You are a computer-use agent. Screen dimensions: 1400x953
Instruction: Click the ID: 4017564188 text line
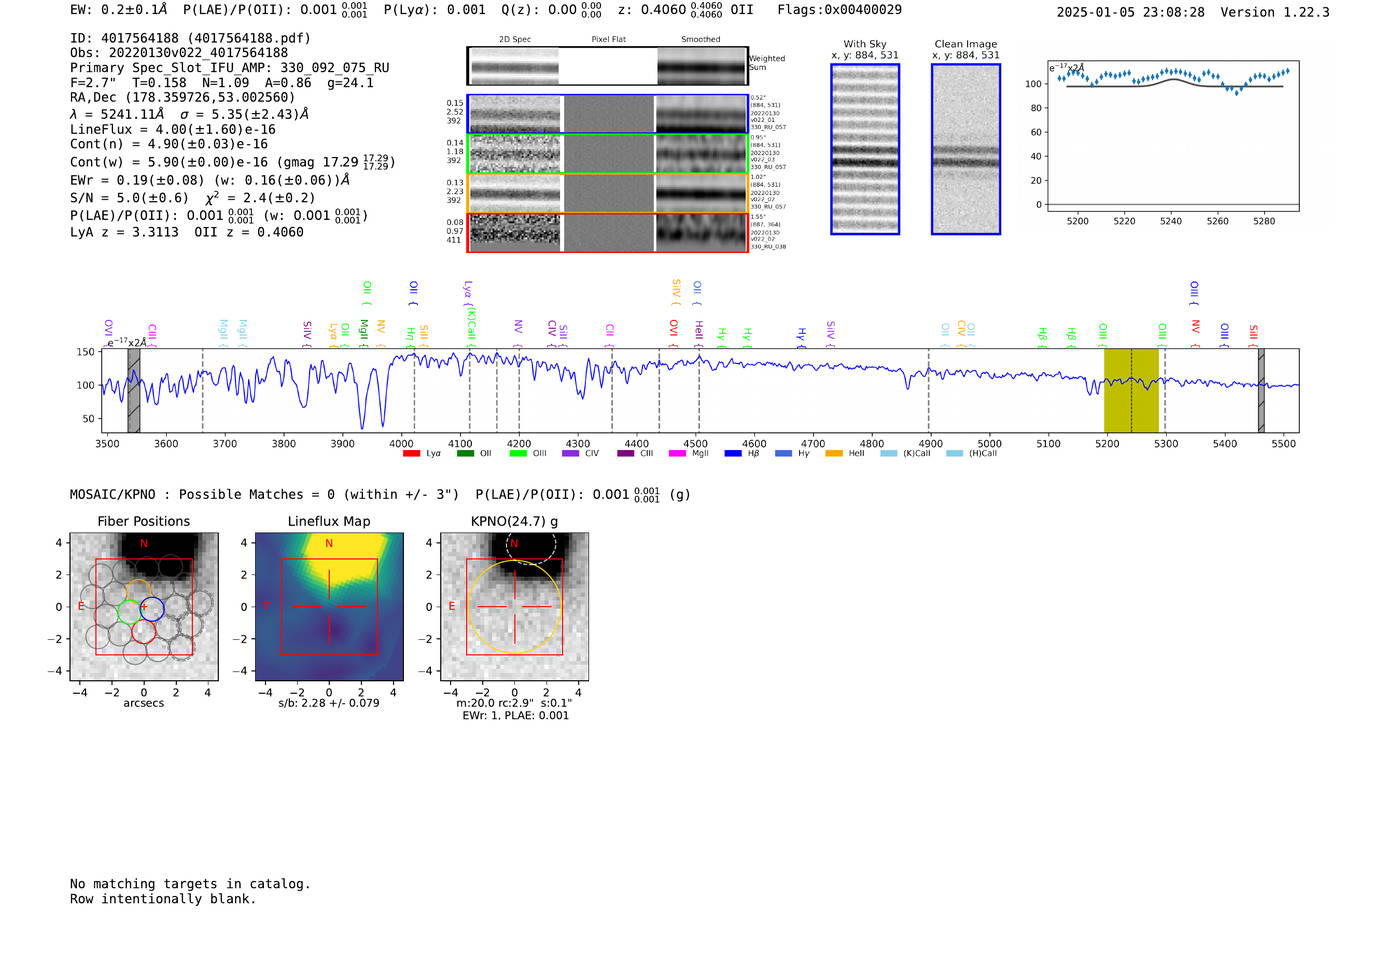190,38
